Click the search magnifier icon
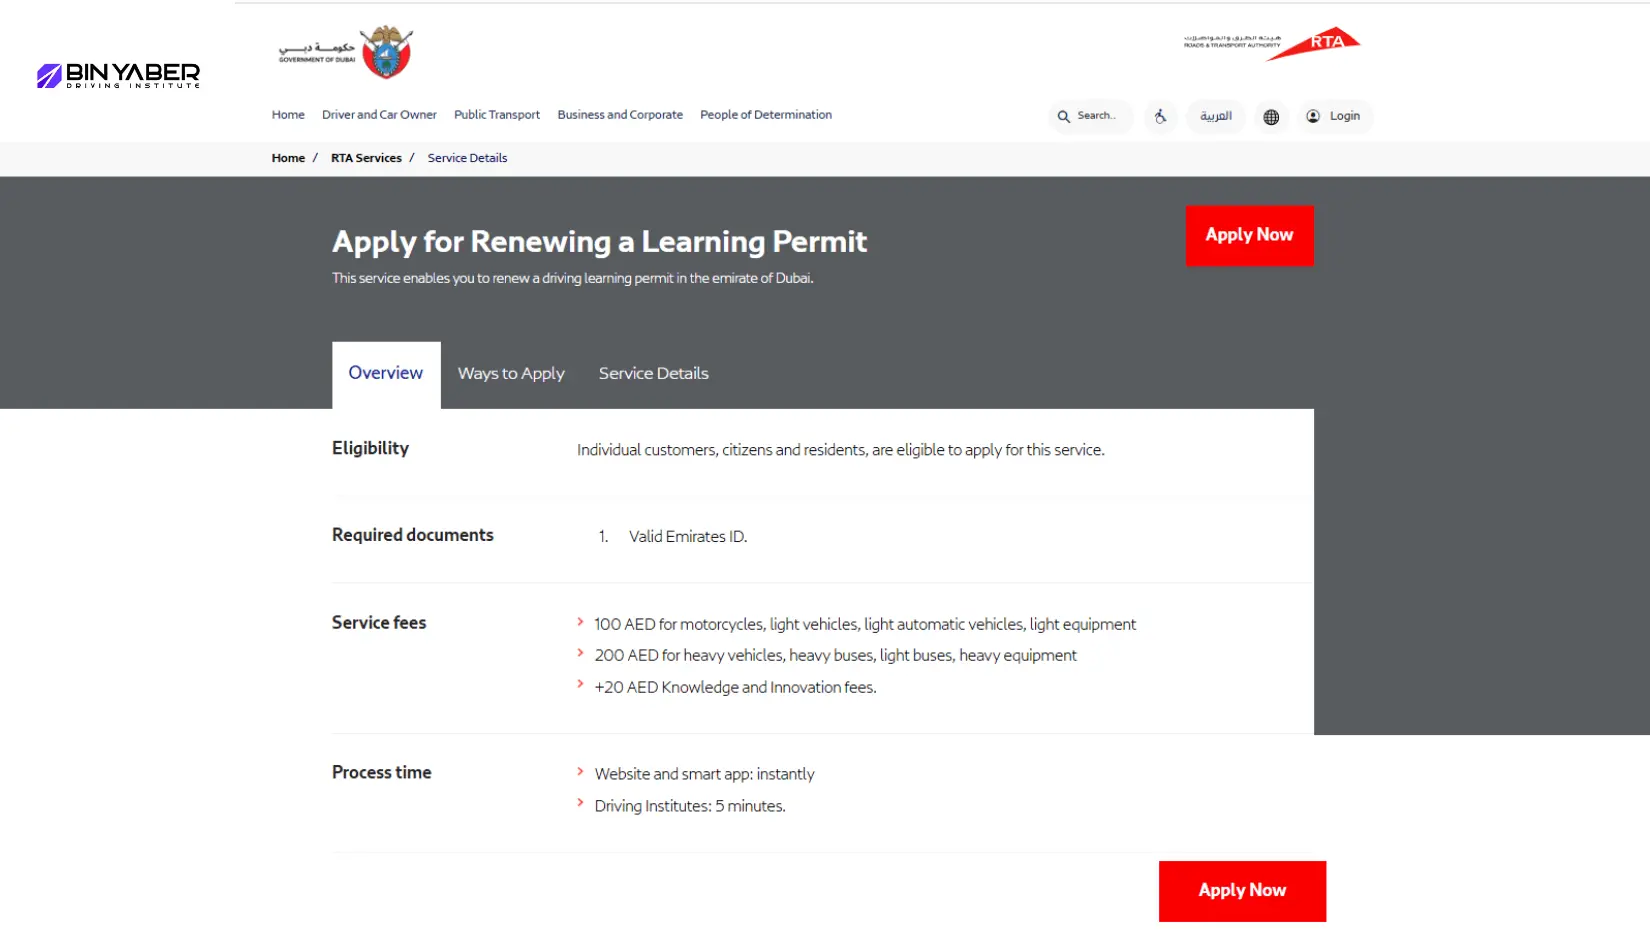The height and width of the screenshot is (935, 1650). (1064, 117)
